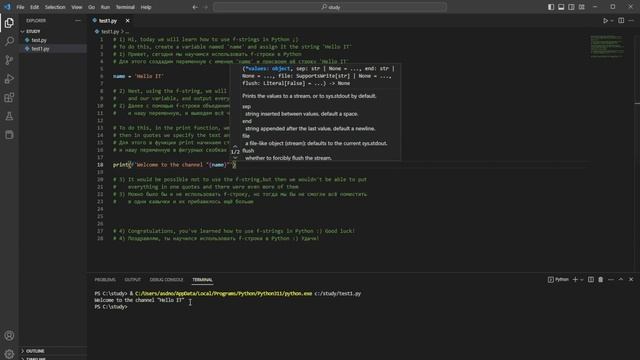Toggle the secondary side bar layout
Image resolution: width=640 pixels, height=360 pixels.
571,7
